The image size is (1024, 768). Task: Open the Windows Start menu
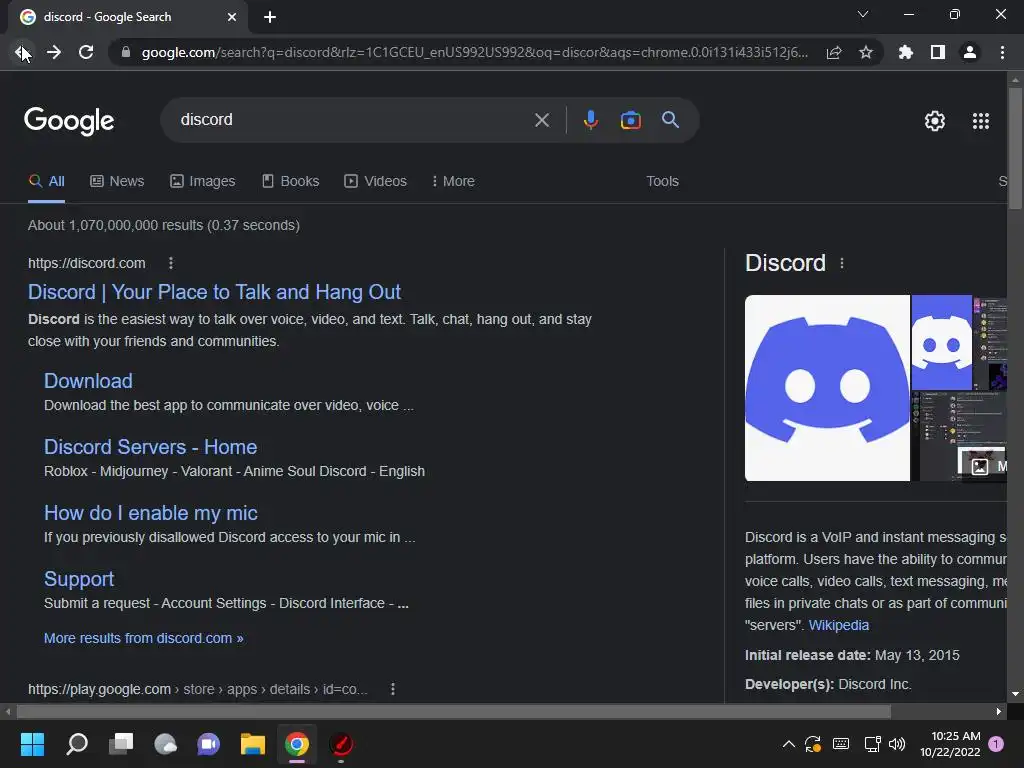[x=32, y=744]
